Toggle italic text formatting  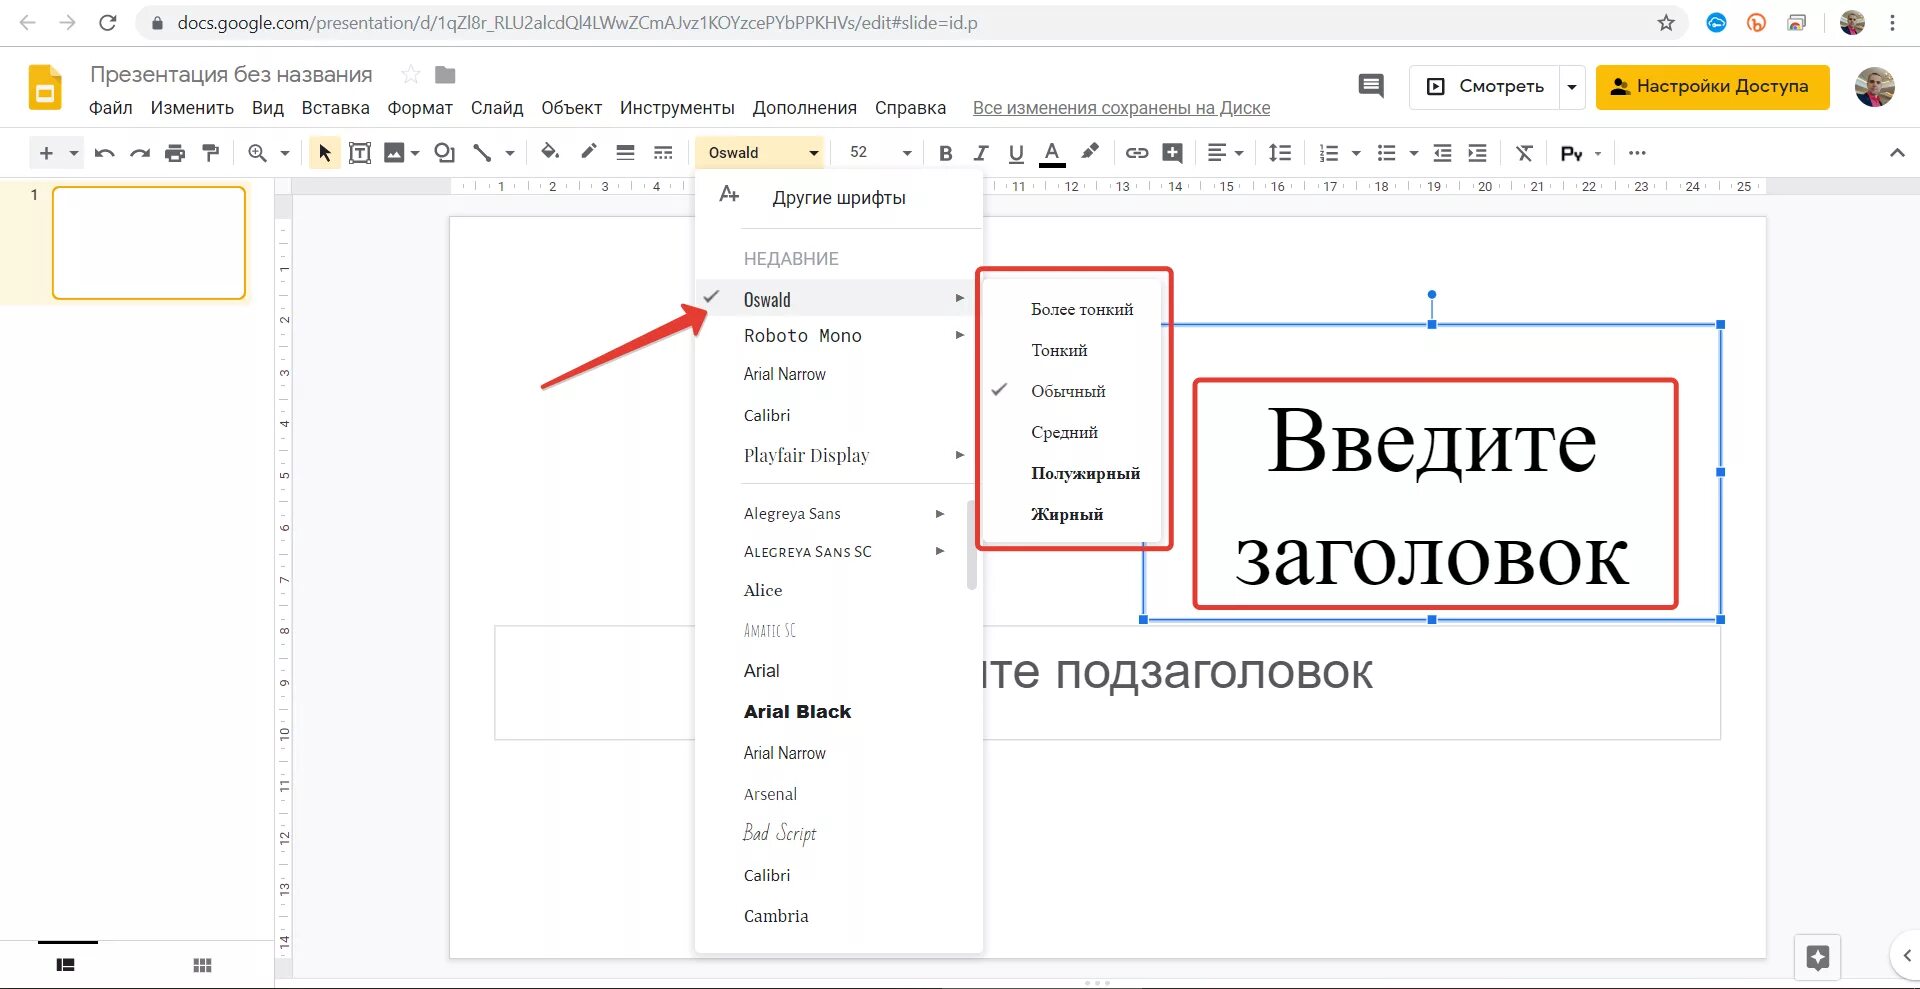(x=980, y=153)
